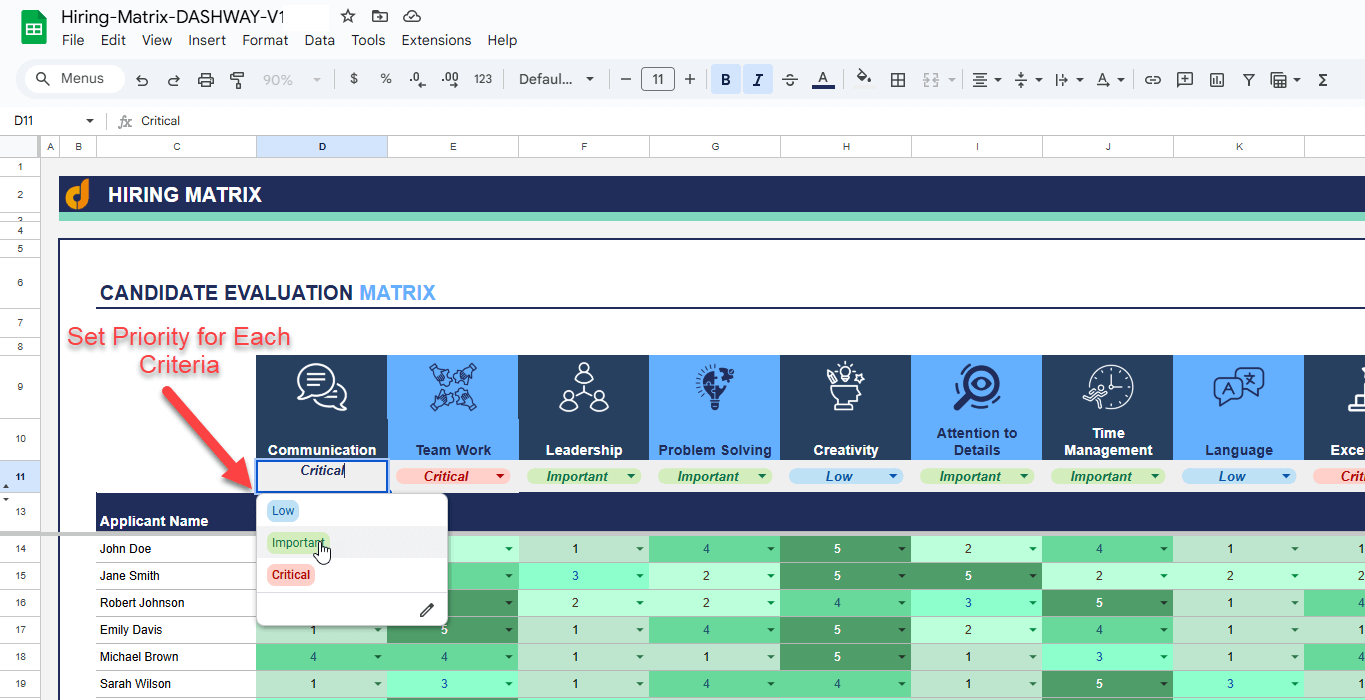Click the Insert comment icon
The image size is (1365, 700).
pyautogui.click(x=1185, y=78)
